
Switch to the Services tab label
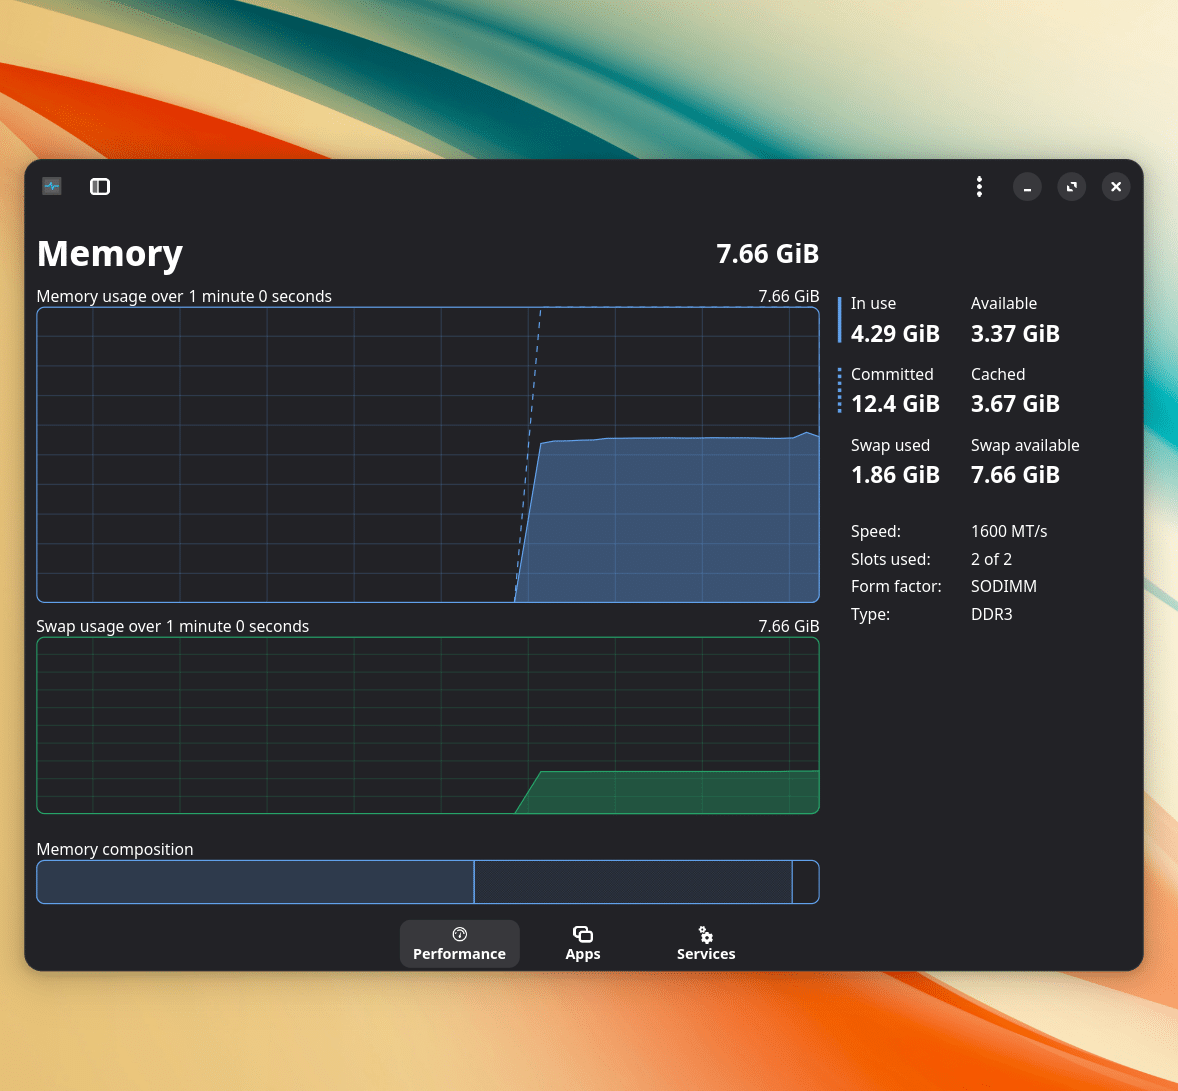coord(706,954)
